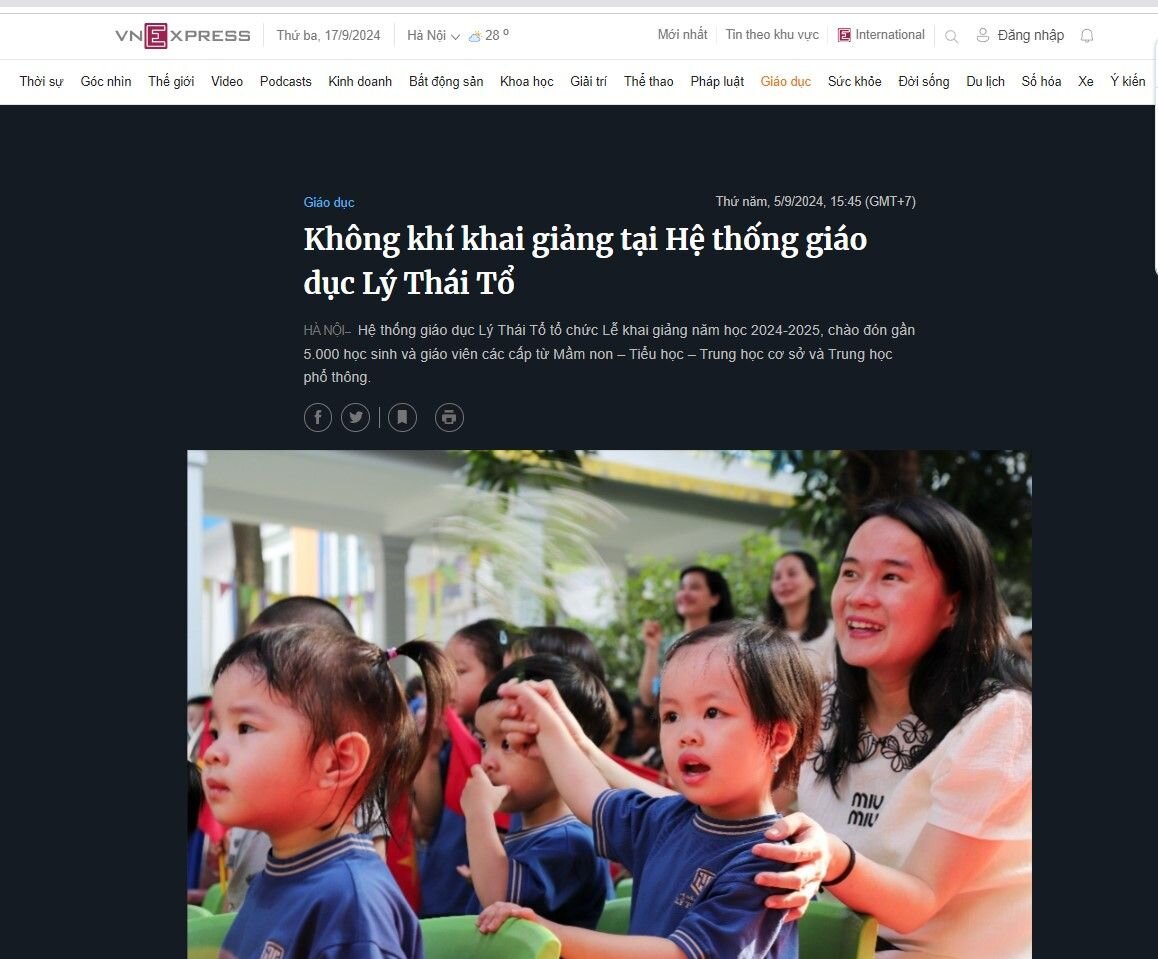Open the International edition link
Viewport: 1158px width, 959px height.
point(881,35)
